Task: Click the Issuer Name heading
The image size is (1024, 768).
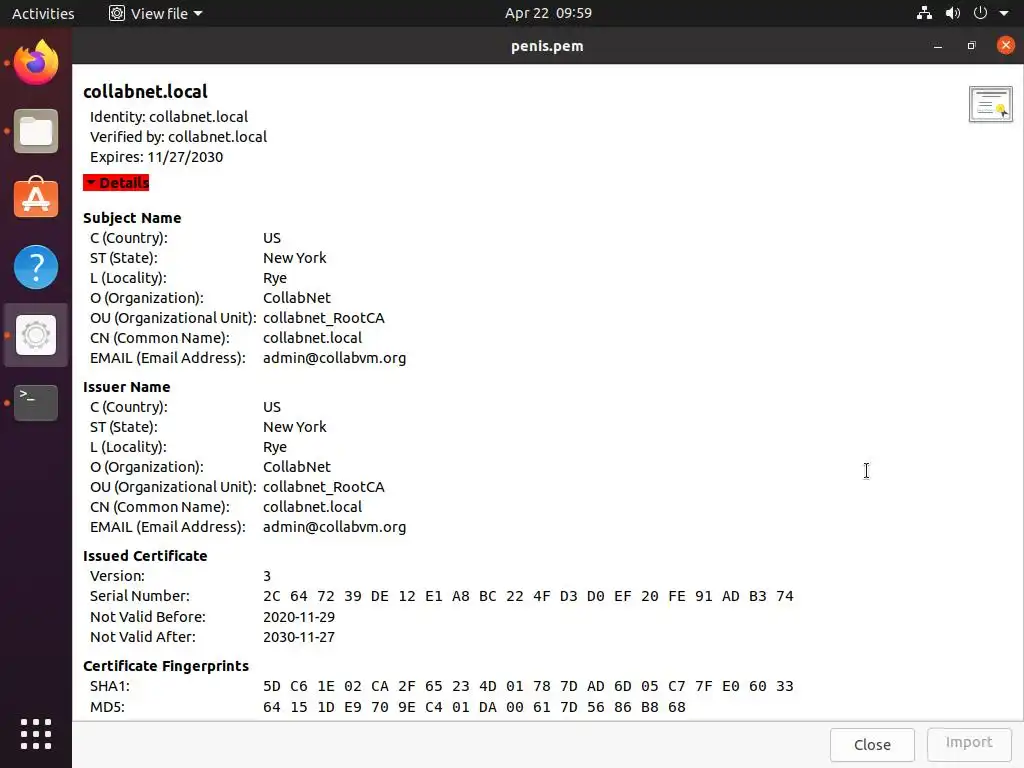Action: pyautogui.click(x=127, y=387)
